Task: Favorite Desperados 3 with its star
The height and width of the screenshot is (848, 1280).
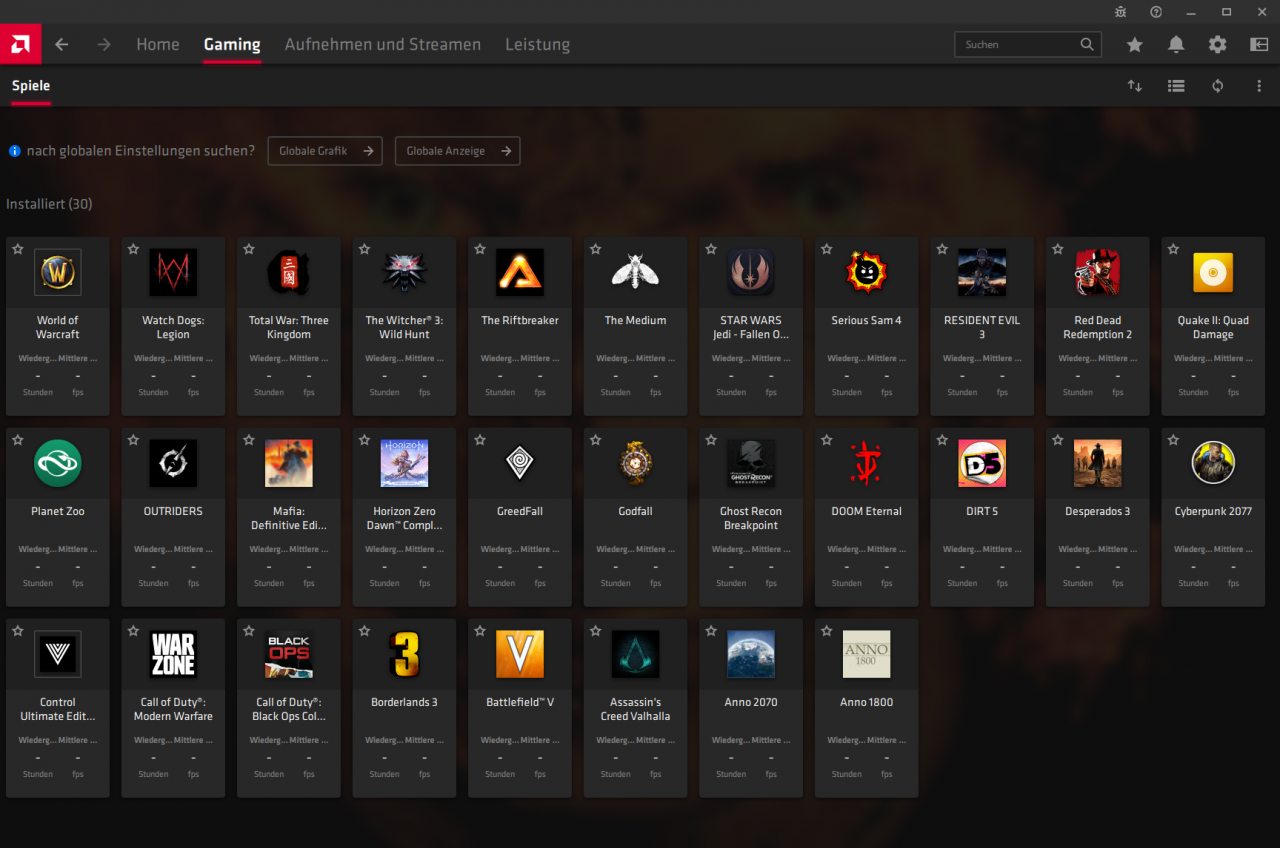Action: (x=1058, y=440)
